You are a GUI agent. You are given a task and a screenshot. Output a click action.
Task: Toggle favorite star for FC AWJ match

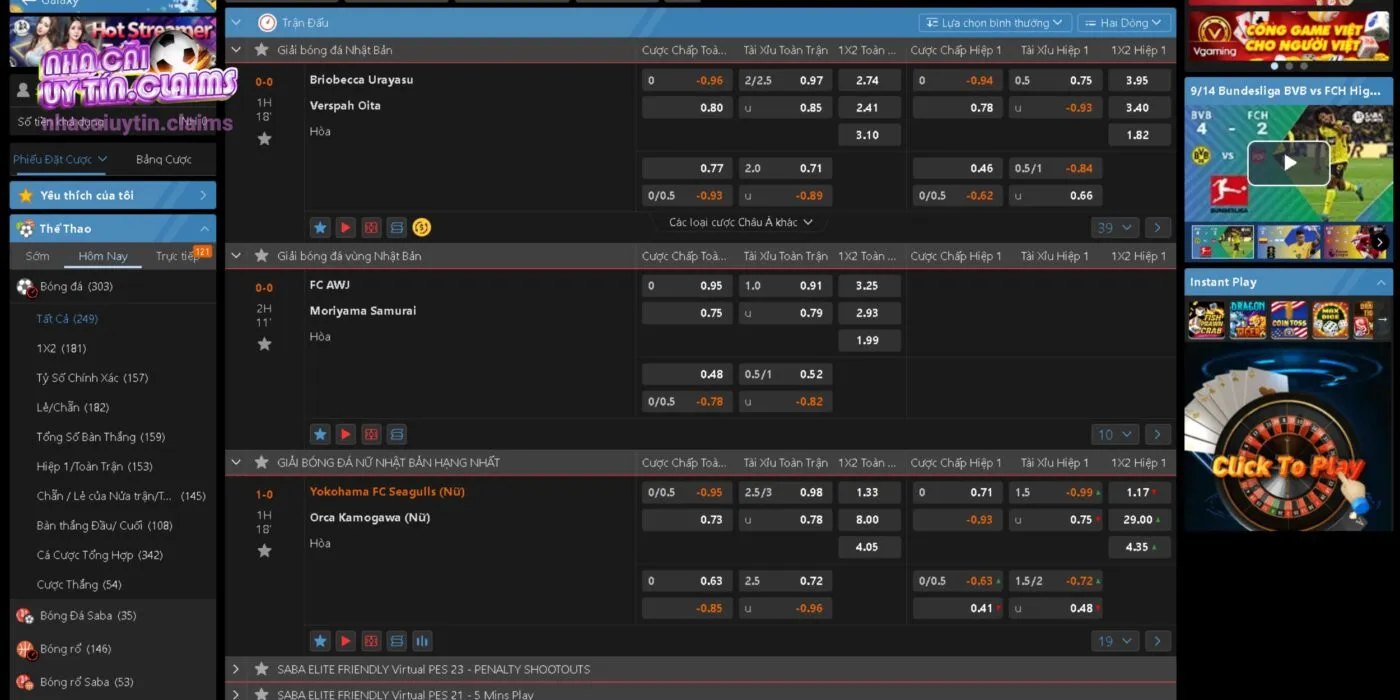click(x=264, y=344)
